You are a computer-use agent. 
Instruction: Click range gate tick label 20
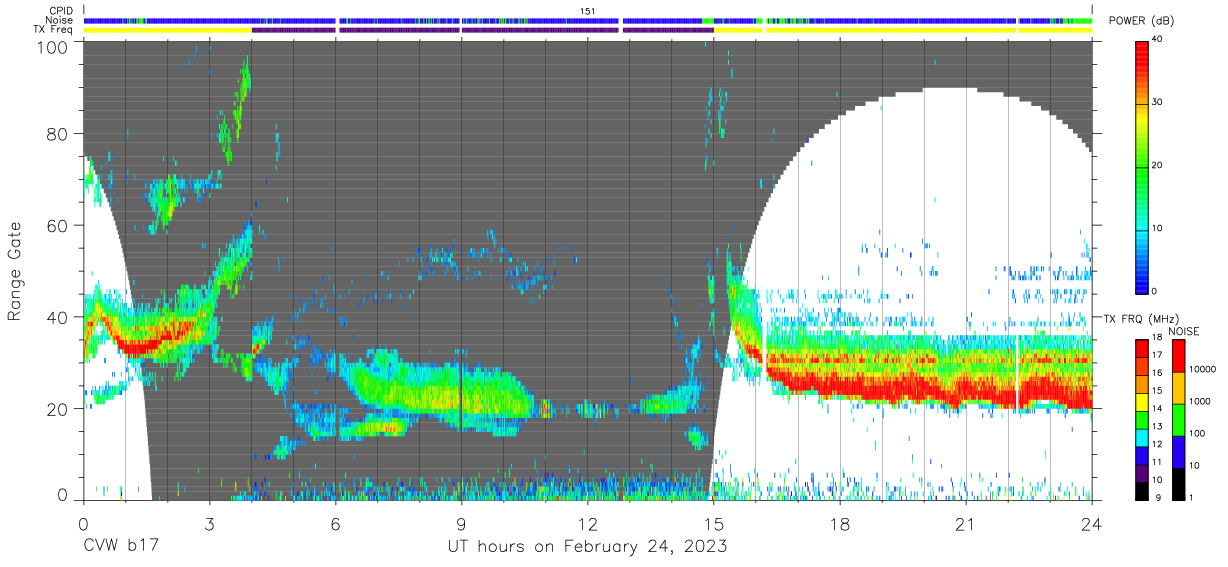(59, 409)
